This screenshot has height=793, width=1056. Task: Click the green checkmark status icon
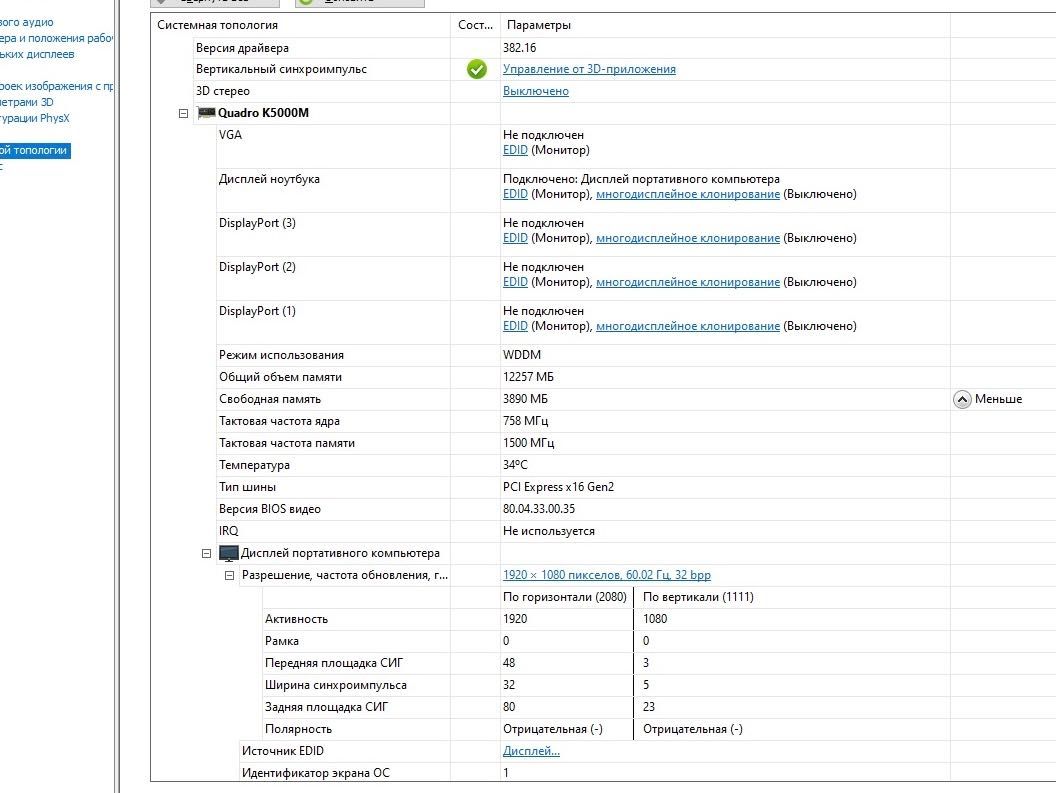[477, 69]
